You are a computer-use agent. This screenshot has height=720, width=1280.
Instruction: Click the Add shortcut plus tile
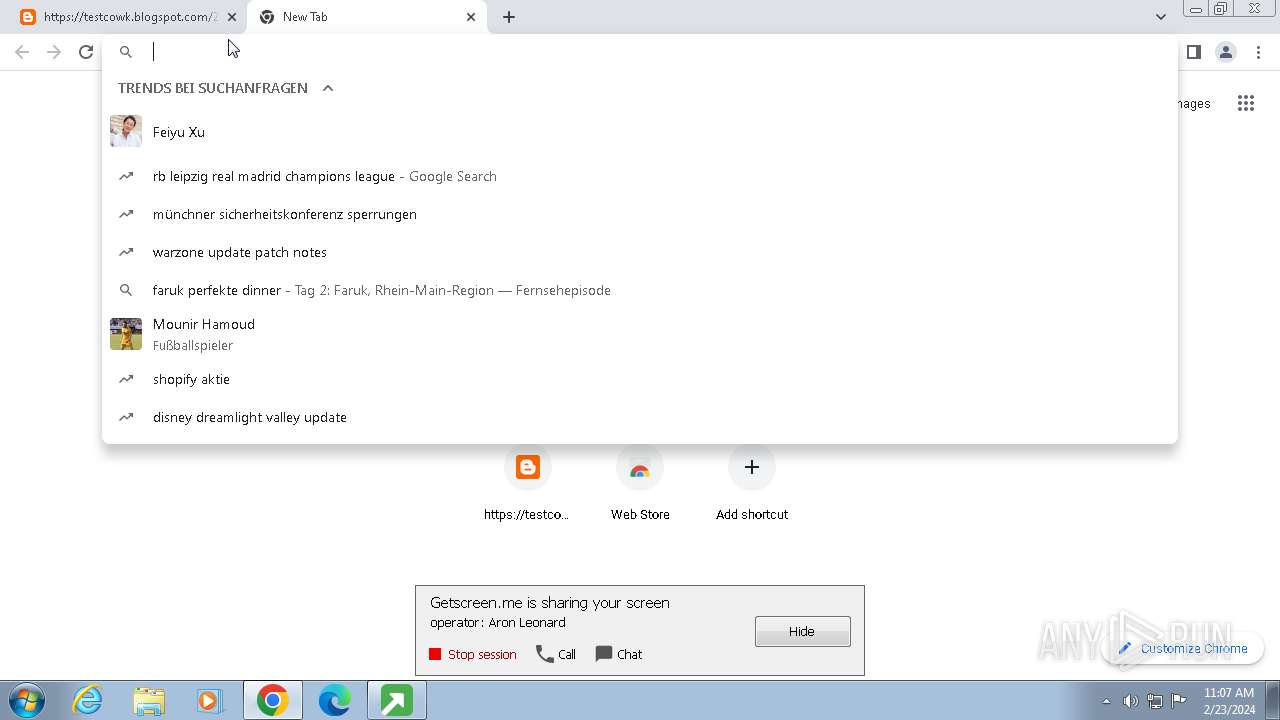pos(752,484)
